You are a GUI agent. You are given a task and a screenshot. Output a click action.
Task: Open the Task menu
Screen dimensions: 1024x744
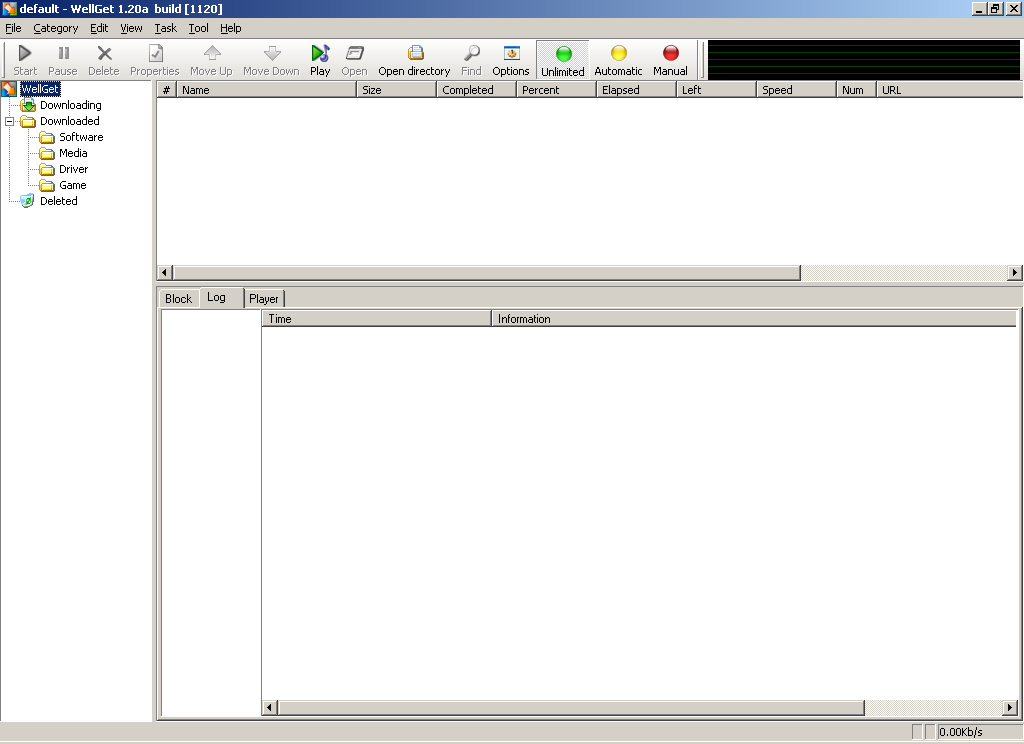(x=166, y=28)
